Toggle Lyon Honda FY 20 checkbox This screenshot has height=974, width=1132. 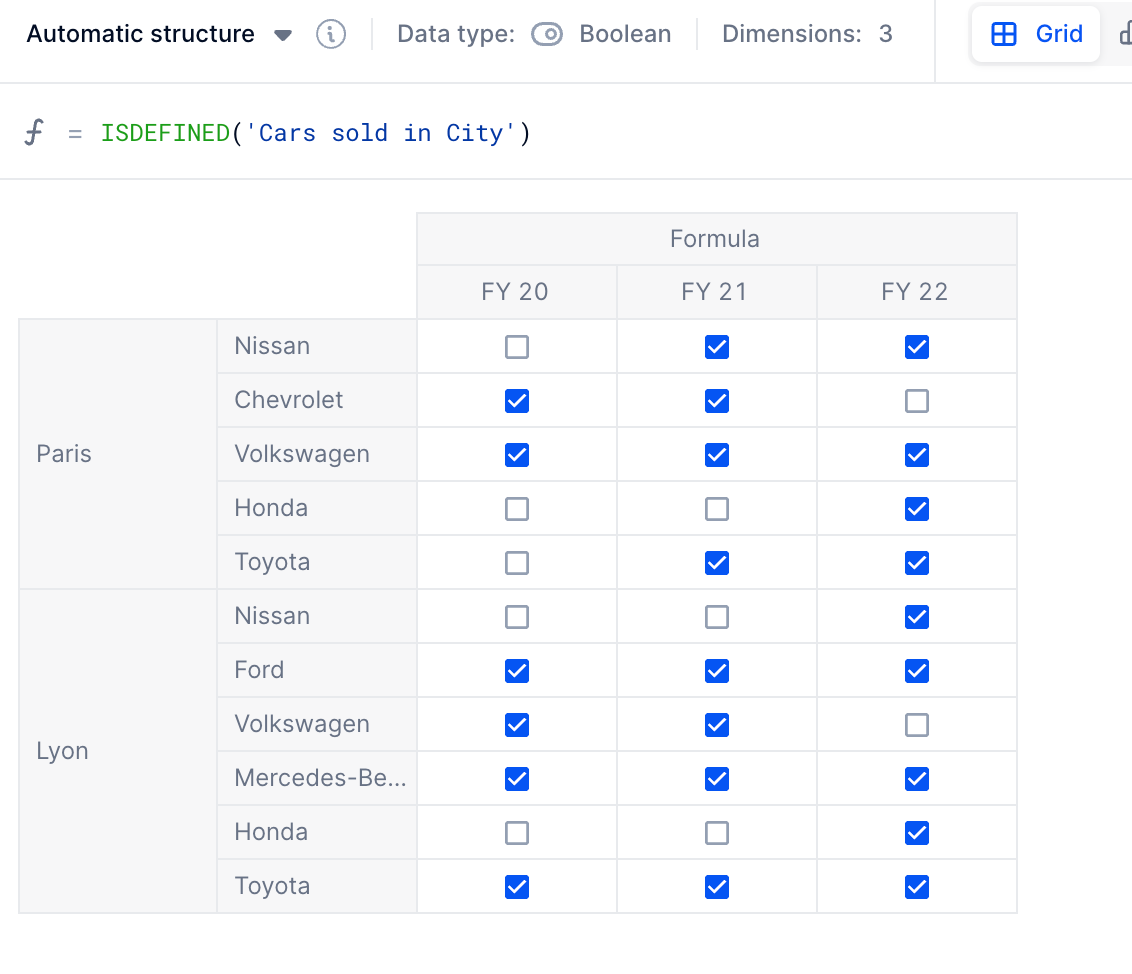click(x=517, y=833)
